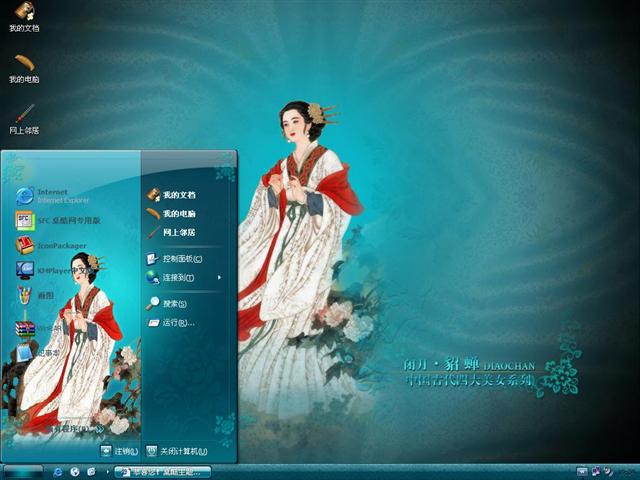Launch WinRAR from the Start menu

click(x=39, y=328)
